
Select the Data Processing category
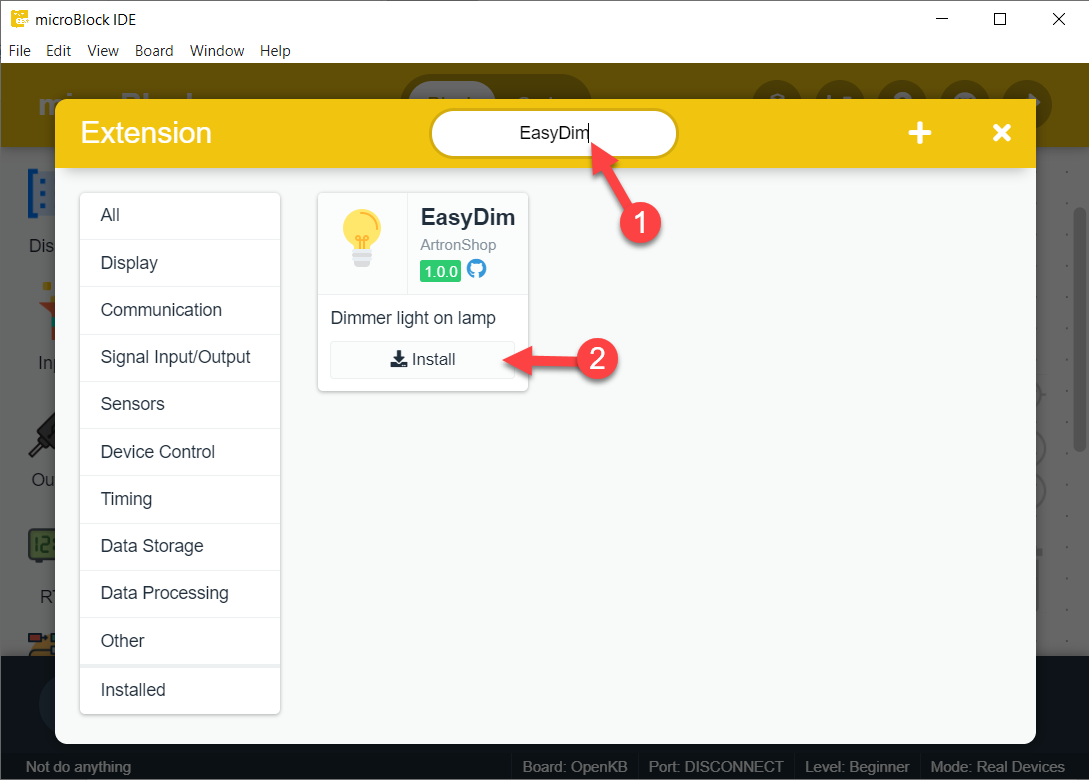click(x=180, y=594)
